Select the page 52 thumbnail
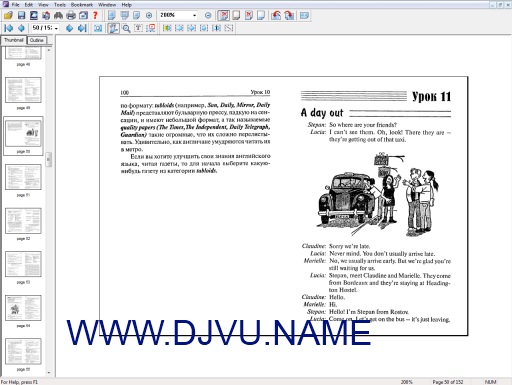 click(23, 221)
